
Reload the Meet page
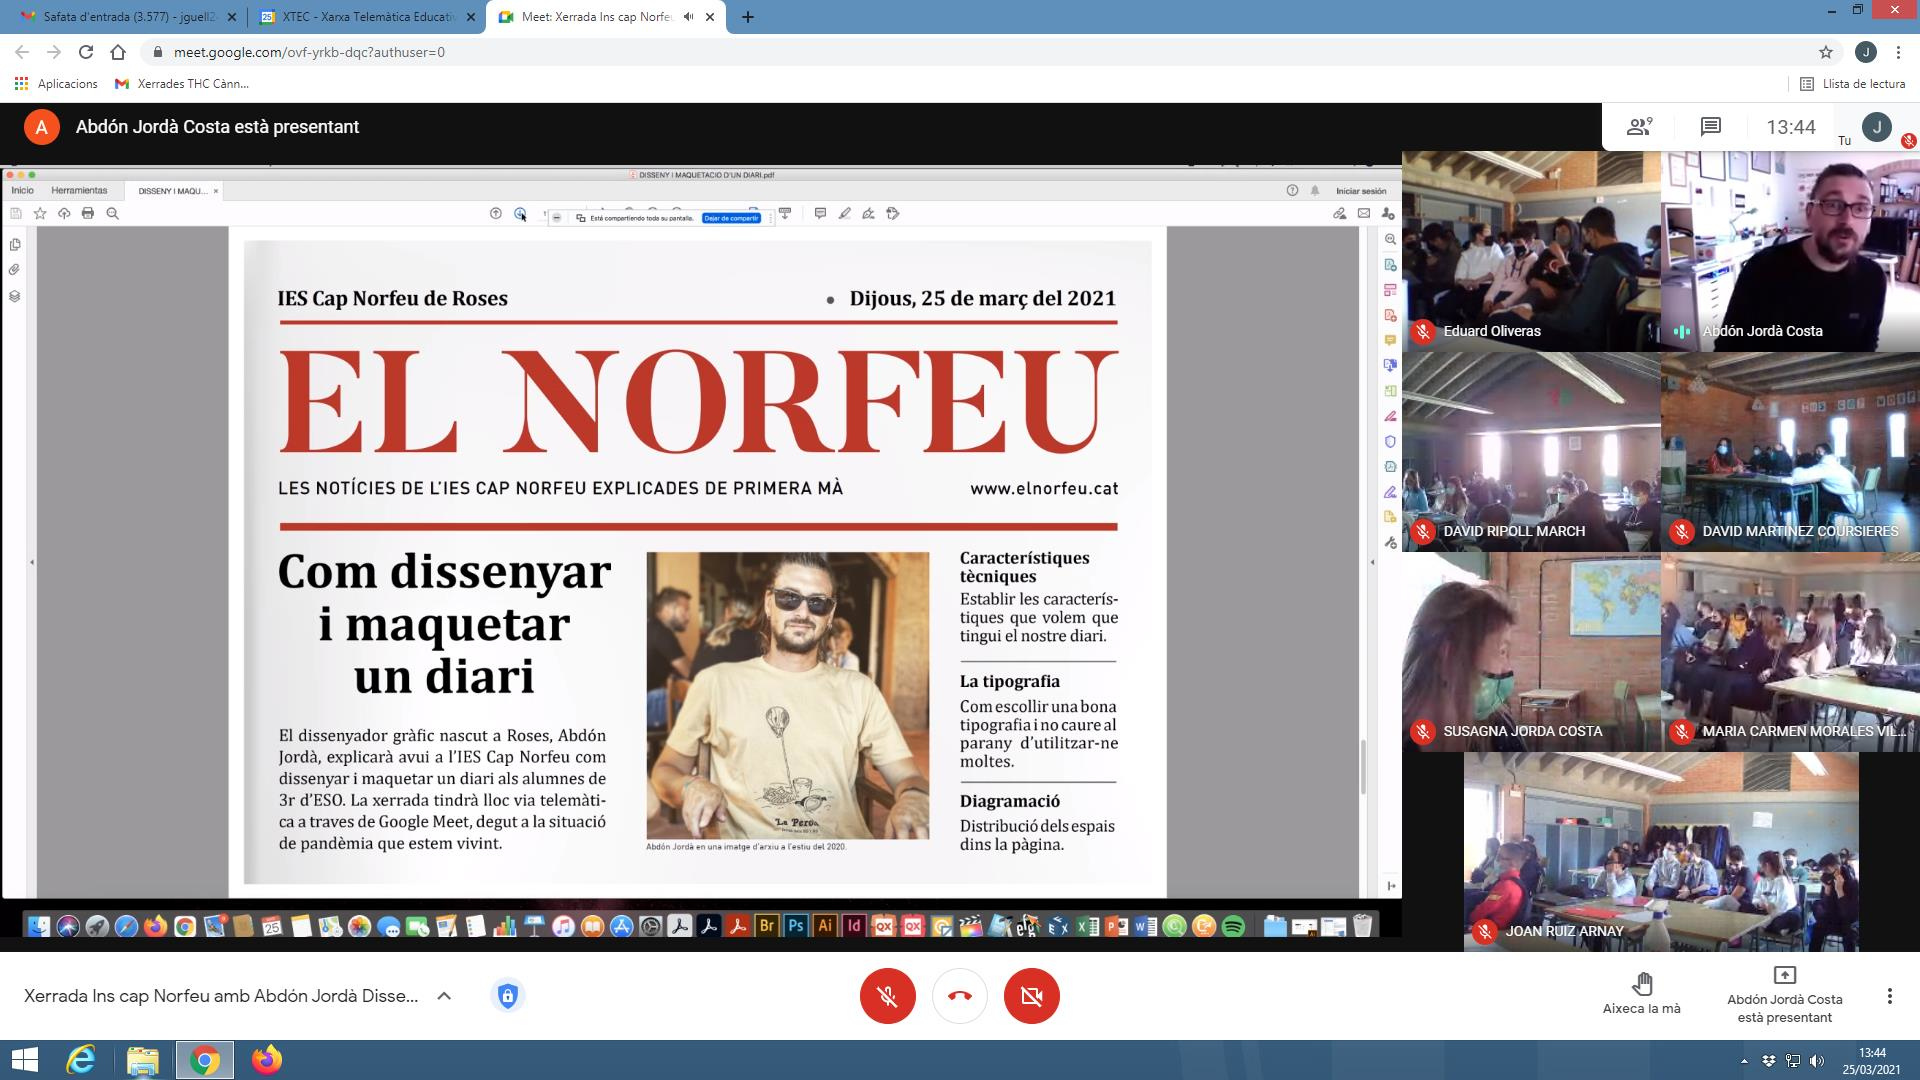[86, 52]
